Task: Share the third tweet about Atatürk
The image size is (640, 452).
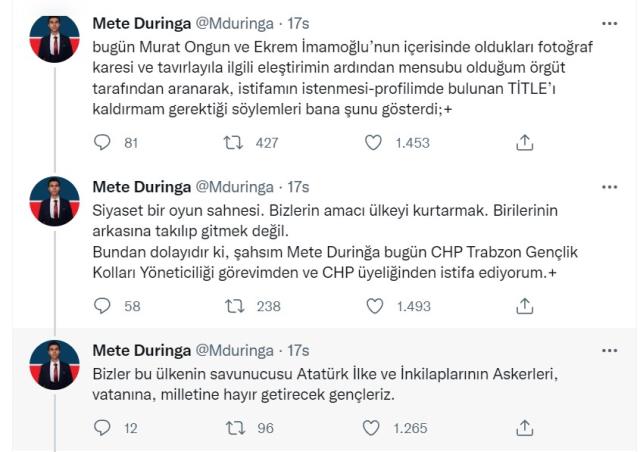Action: click(x=524, y=428)
